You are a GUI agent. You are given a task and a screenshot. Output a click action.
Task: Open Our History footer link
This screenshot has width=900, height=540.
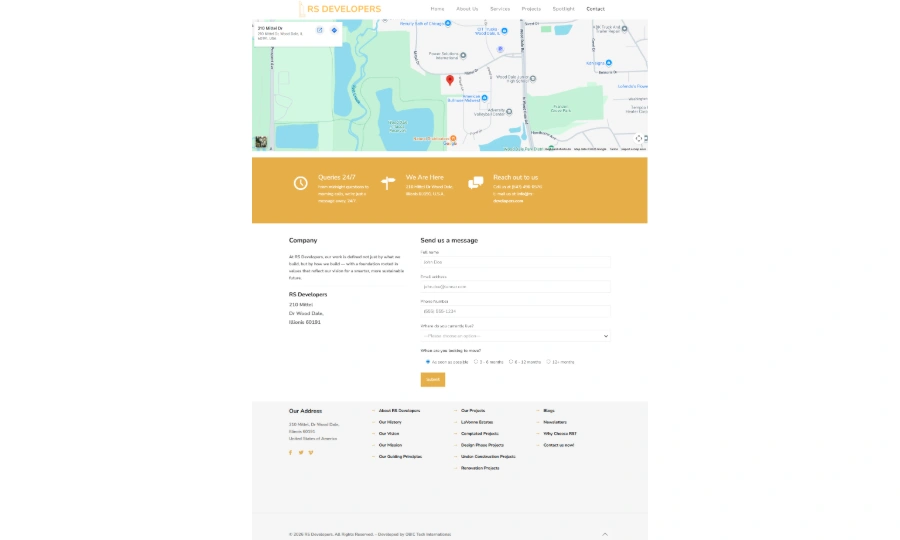pos(390,422)
